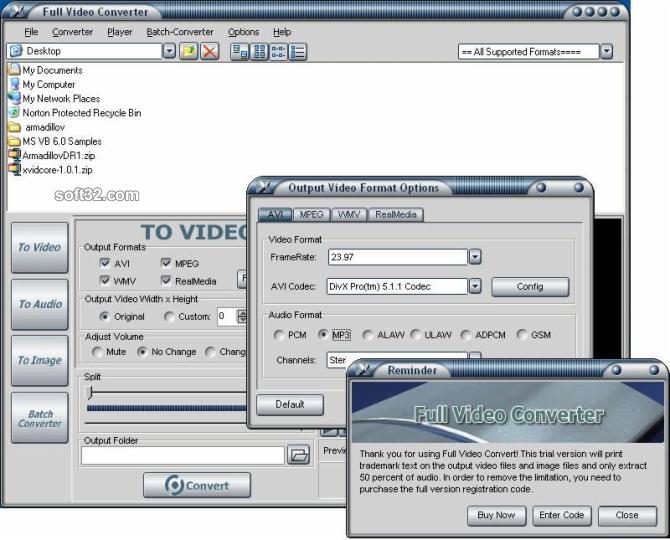Click the My Network Places icon
The height and width of the screenshot is (540, 670).
point(14,98)
